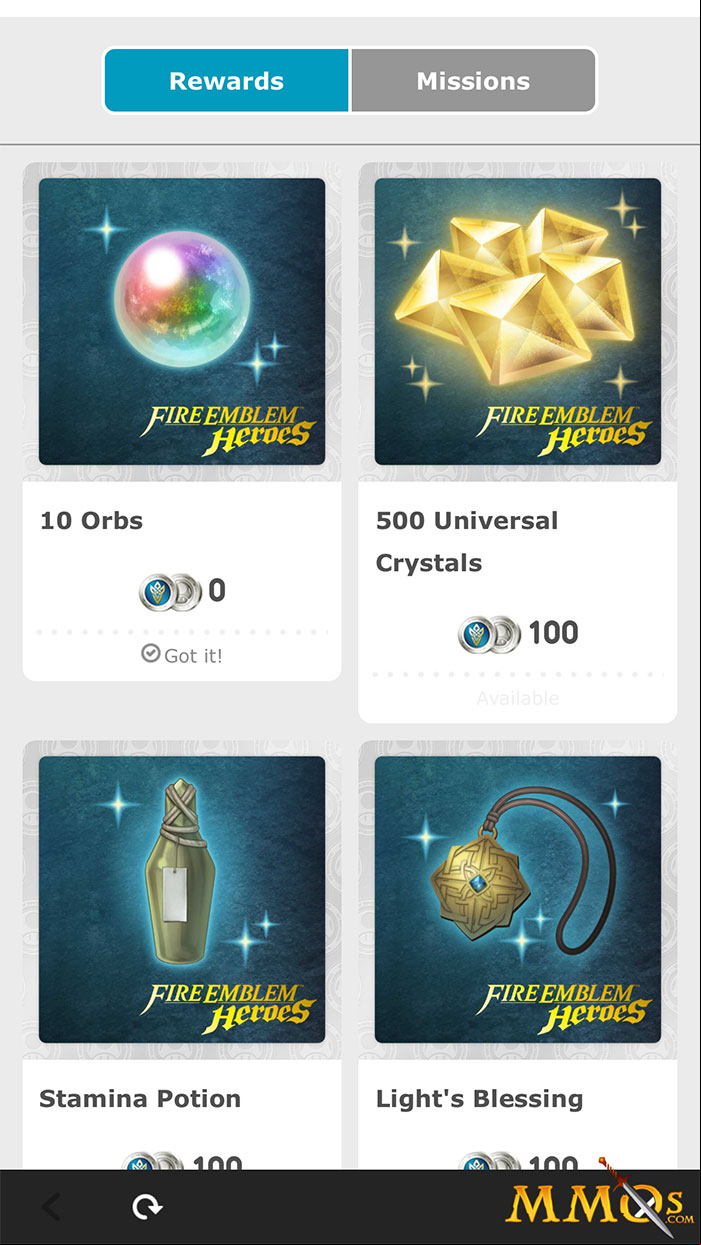The height and width of the screenshot is (1245, 701).
Task: Tap the Light's Blessing amulet image
Action: pyautogui.click(x=518, y=900)
